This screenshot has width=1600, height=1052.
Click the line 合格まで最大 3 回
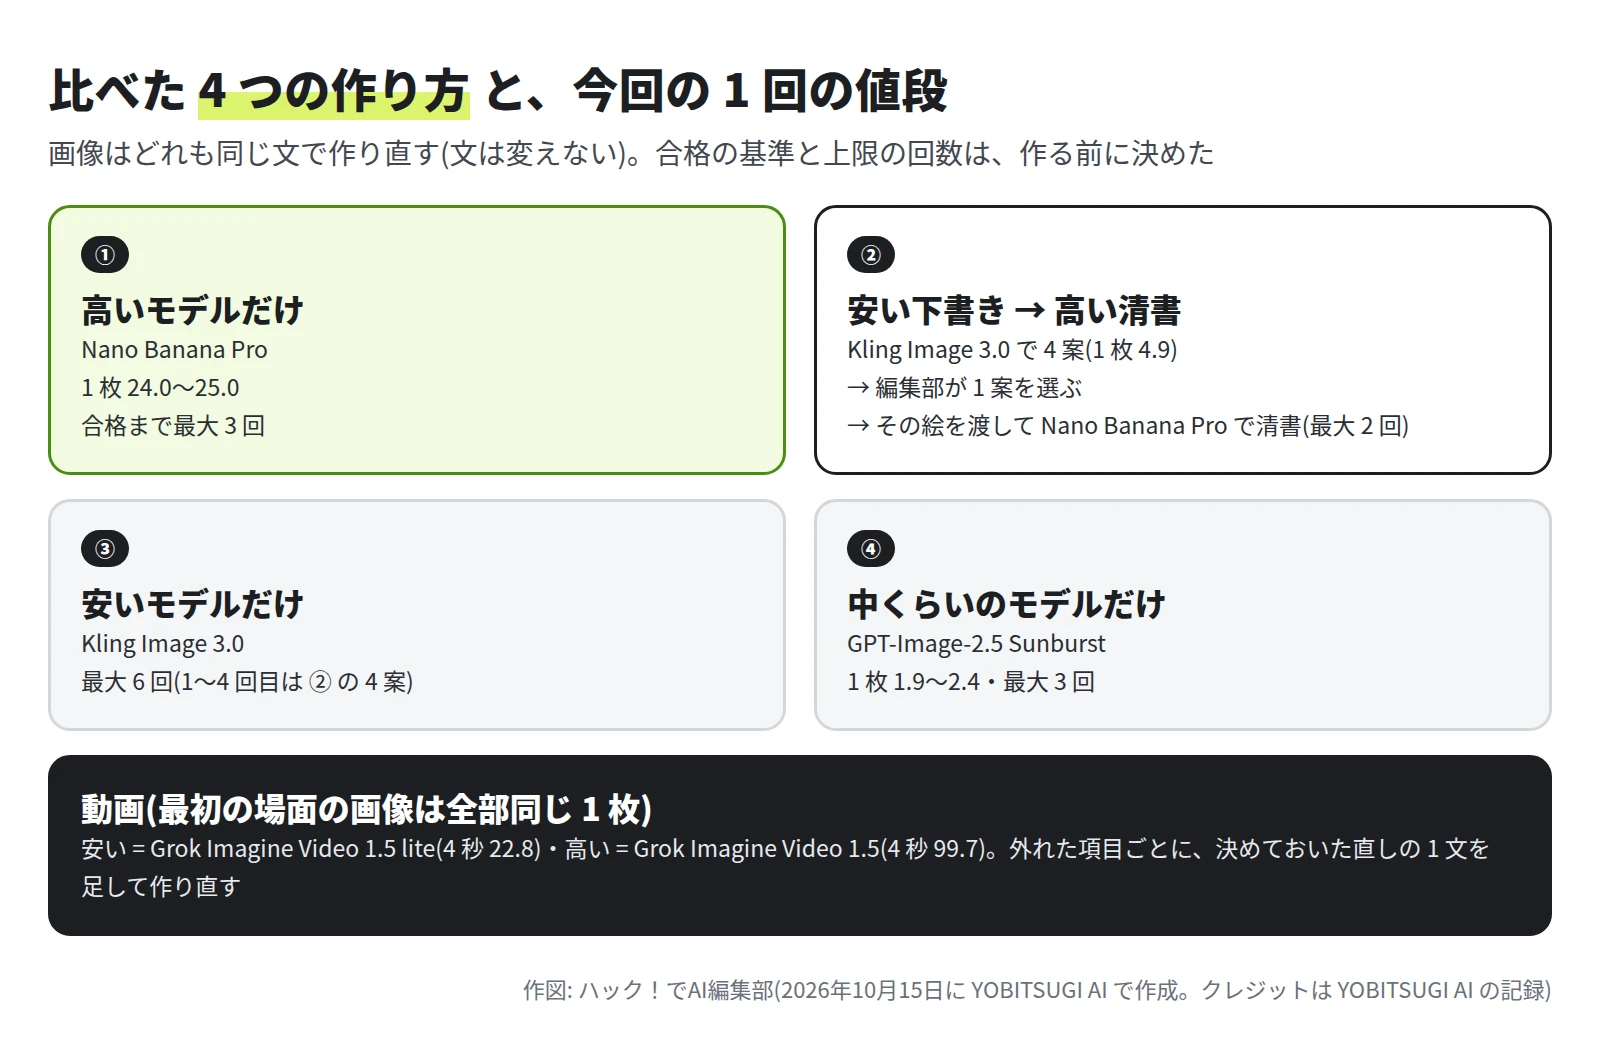(173, 426)
